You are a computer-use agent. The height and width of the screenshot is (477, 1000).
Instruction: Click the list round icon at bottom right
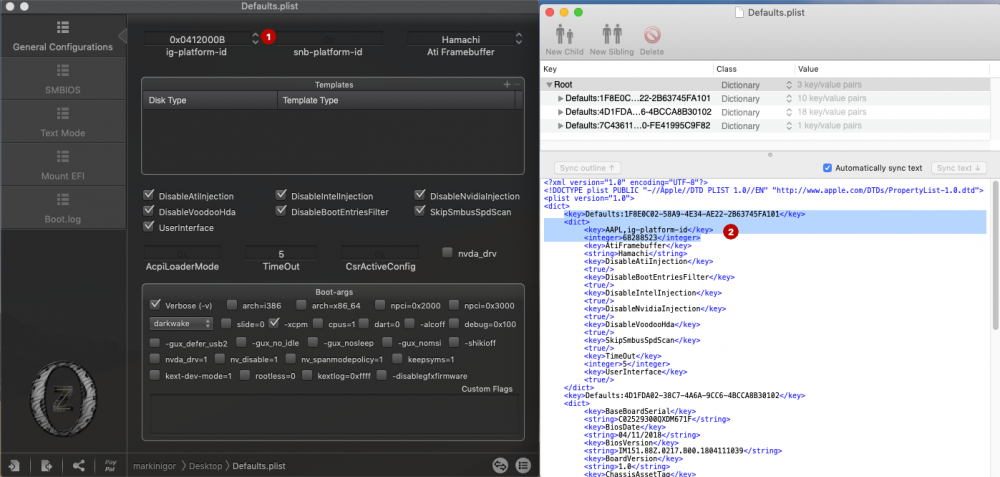(x=523, y=466)
